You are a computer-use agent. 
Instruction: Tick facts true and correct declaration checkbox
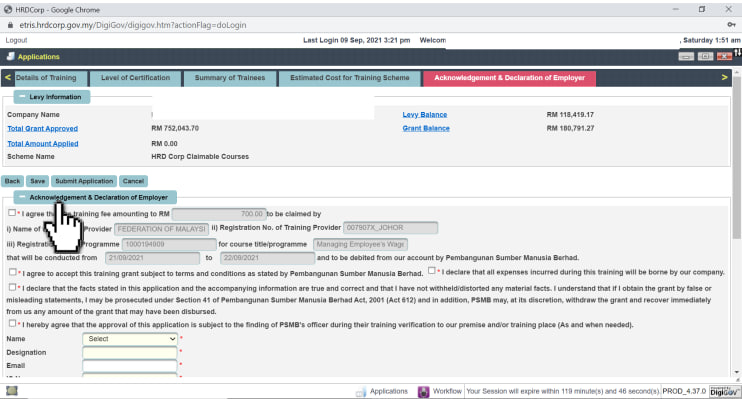[12, 287]
